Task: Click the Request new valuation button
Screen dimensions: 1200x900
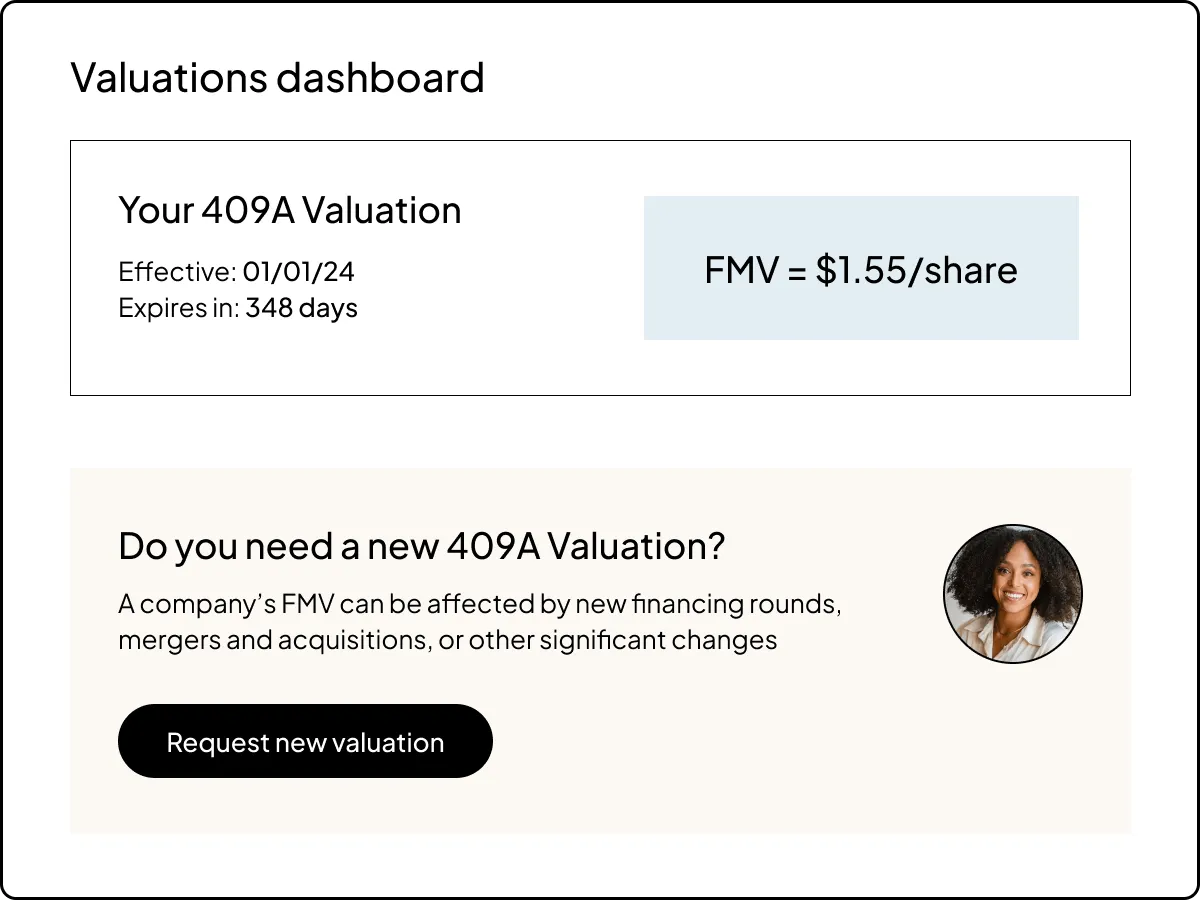Action: click(305, 741)
